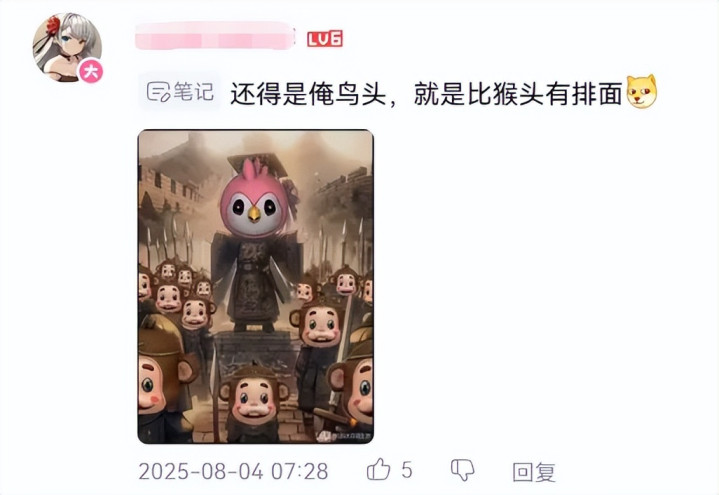719x495 pixels.
Task: Open the 笔记 tag label
Action: click(180, 92)
